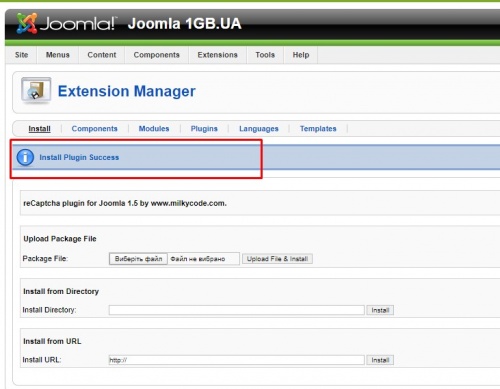Viewport: 500px width, 389px height.
Task: Switch to the Plugins tab
Action: pyautogui.click(x=204, y=129)
